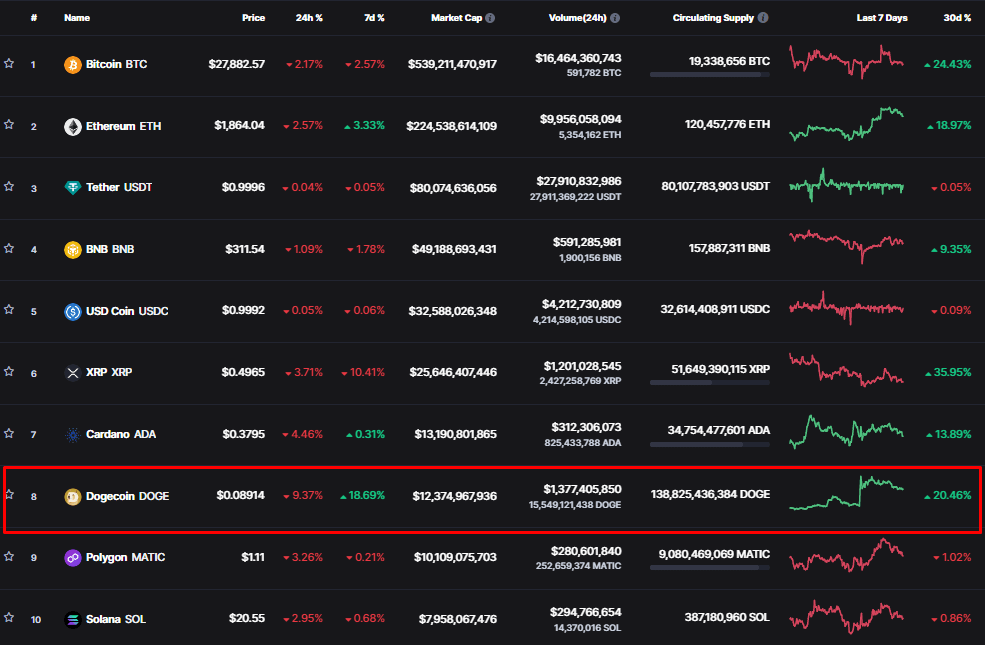Viewport: 985px width, 645px height.
Task: Sort by Circulating Supply column header
Action: pos(713,18)
